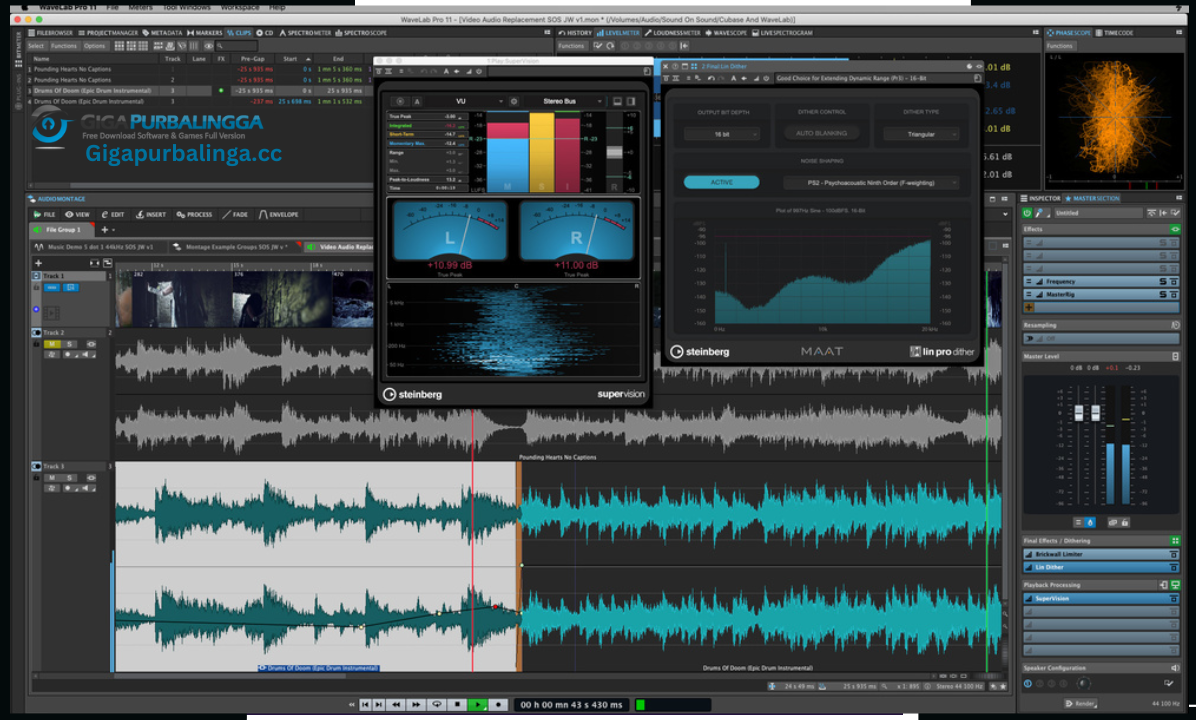Open the noise shaping PS2 Psychoacoustic dropdown
Image resolution: width=1200 pixels, height=720 pixels.
tap(870, 182)
